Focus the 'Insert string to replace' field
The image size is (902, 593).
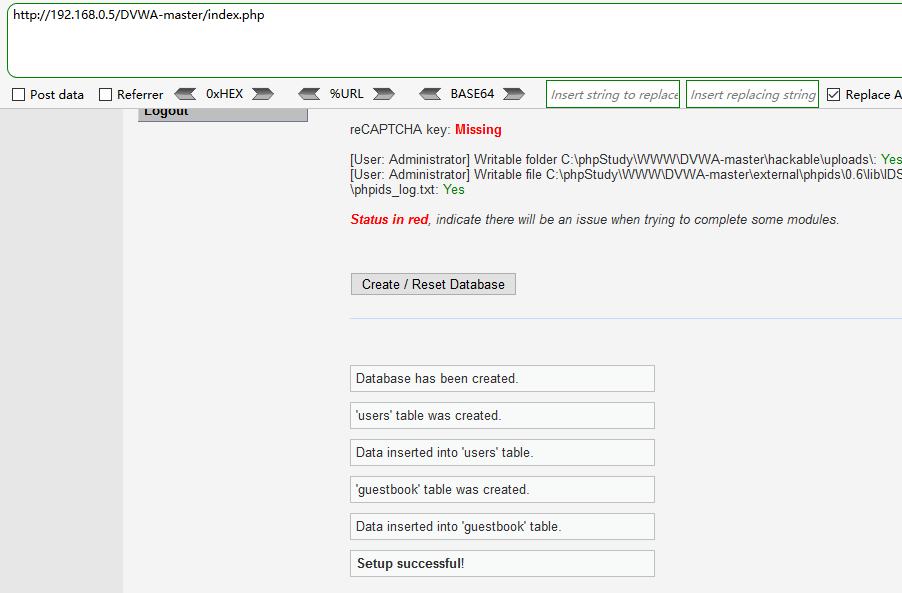613,94
